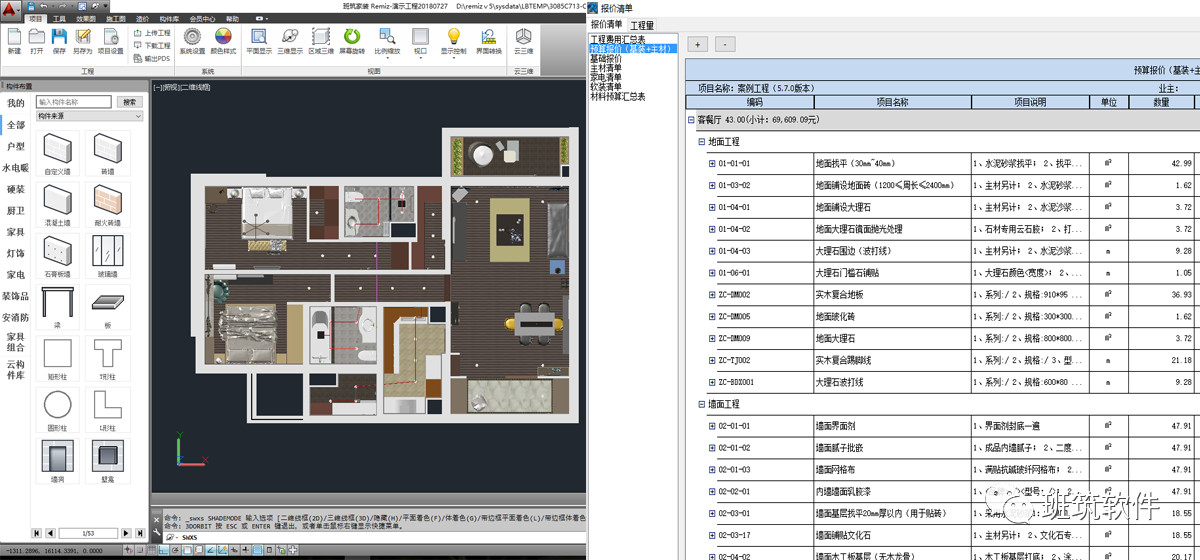Screen dimensions: 1200x560
Task: Click the + expand-all button
Action: pos(697,44)
